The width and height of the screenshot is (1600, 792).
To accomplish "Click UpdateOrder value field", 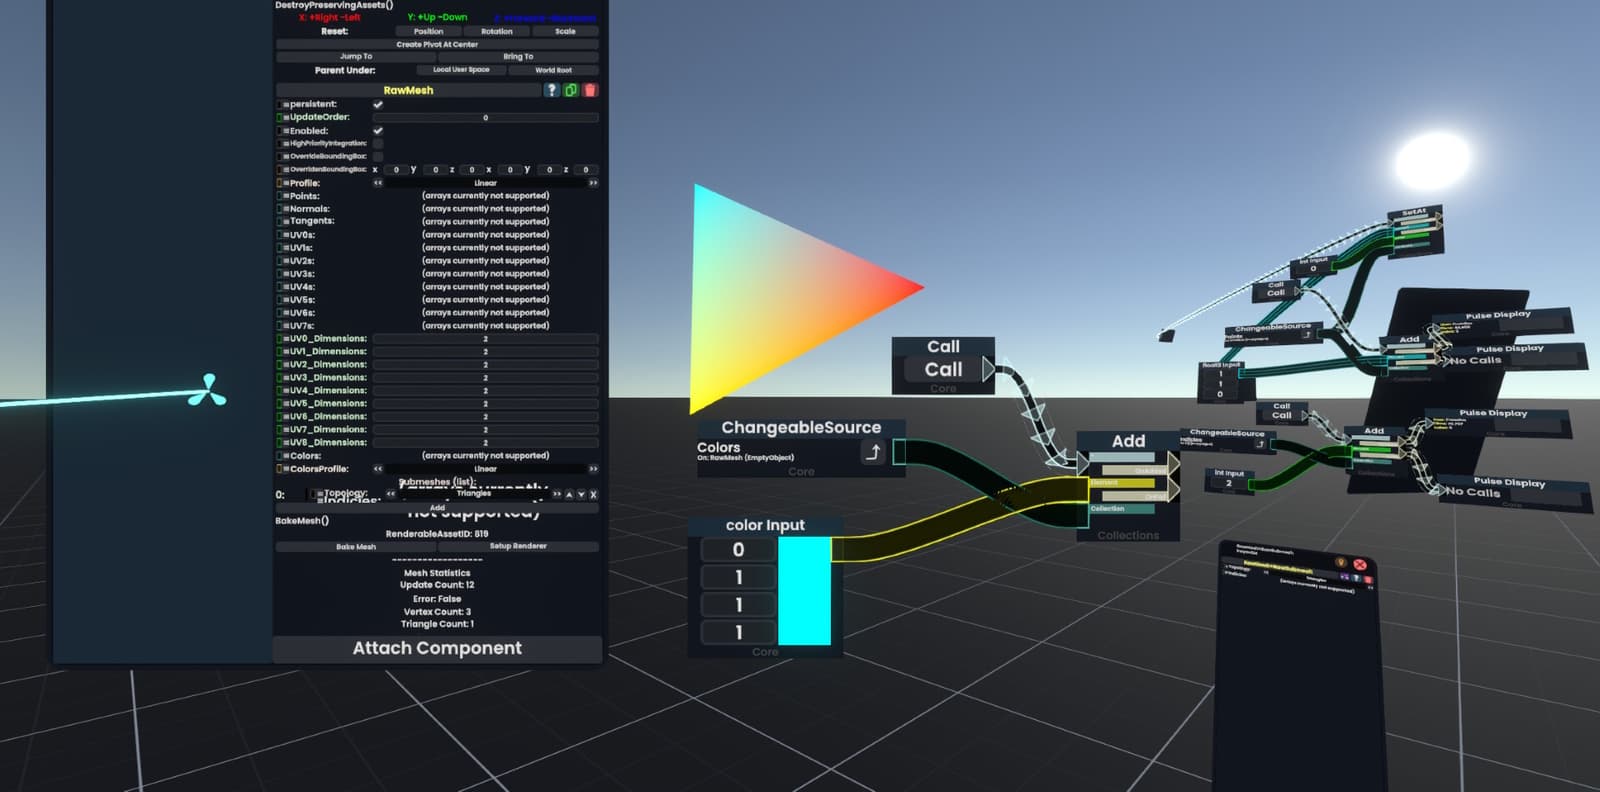I will (x=486, y=117).
